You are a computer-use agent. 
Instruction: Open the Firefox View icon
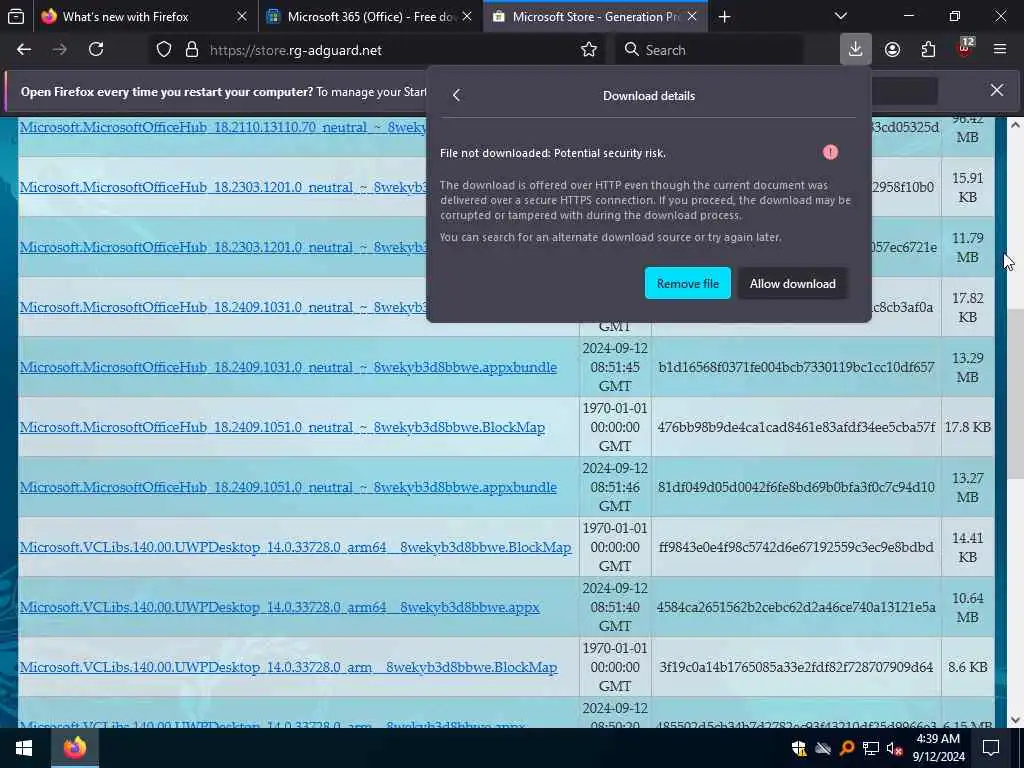coord(16,17)
